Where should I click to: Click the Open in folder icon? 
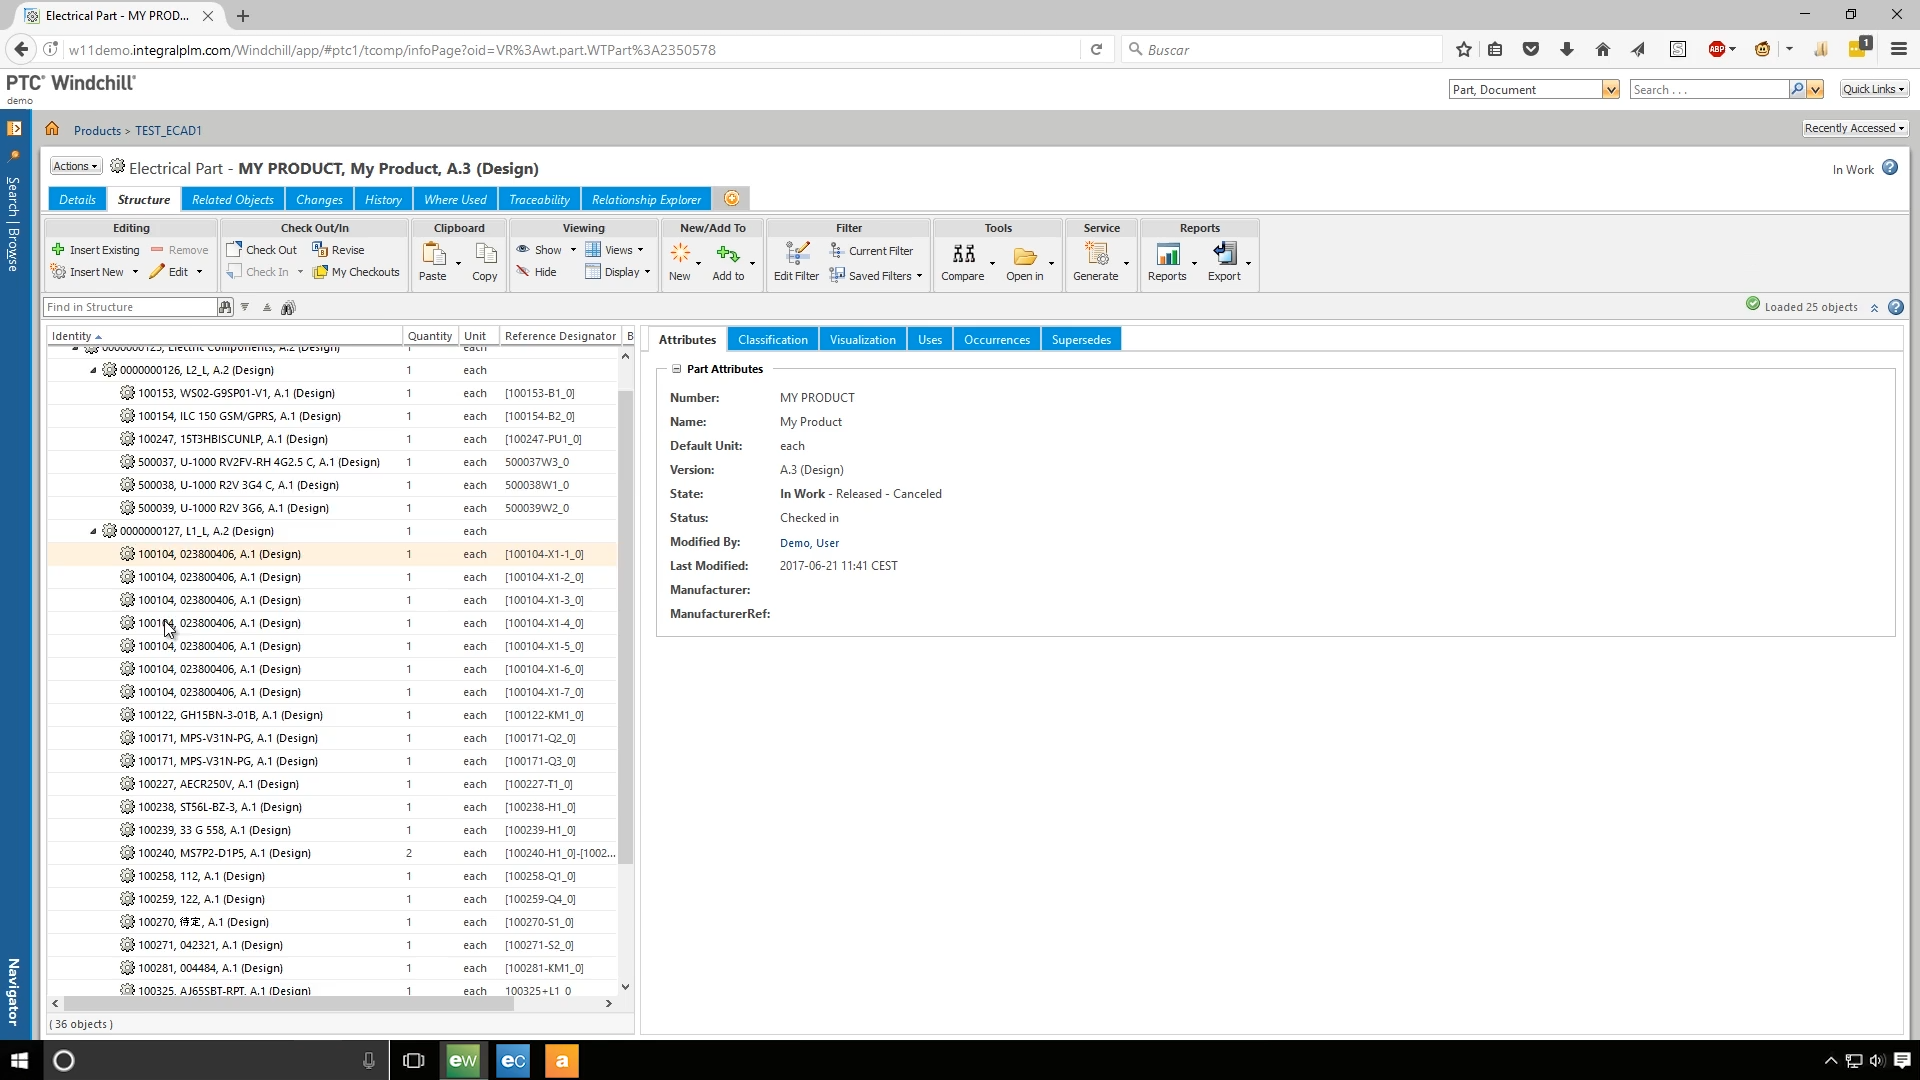pos(1025,256)
